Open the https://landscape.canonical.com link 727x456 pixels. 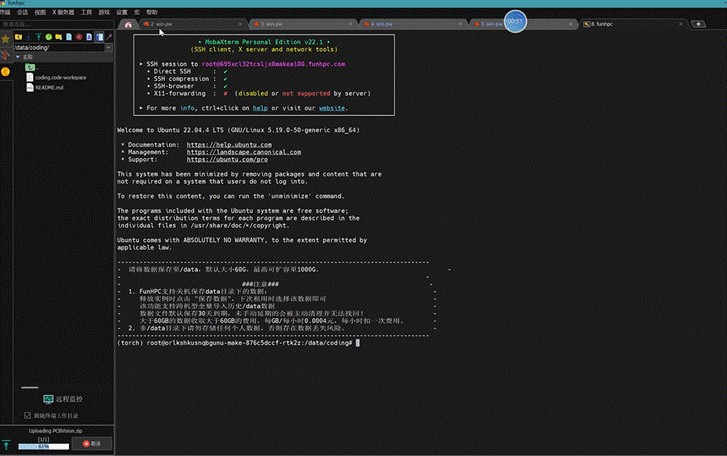(x=244, y=152)
